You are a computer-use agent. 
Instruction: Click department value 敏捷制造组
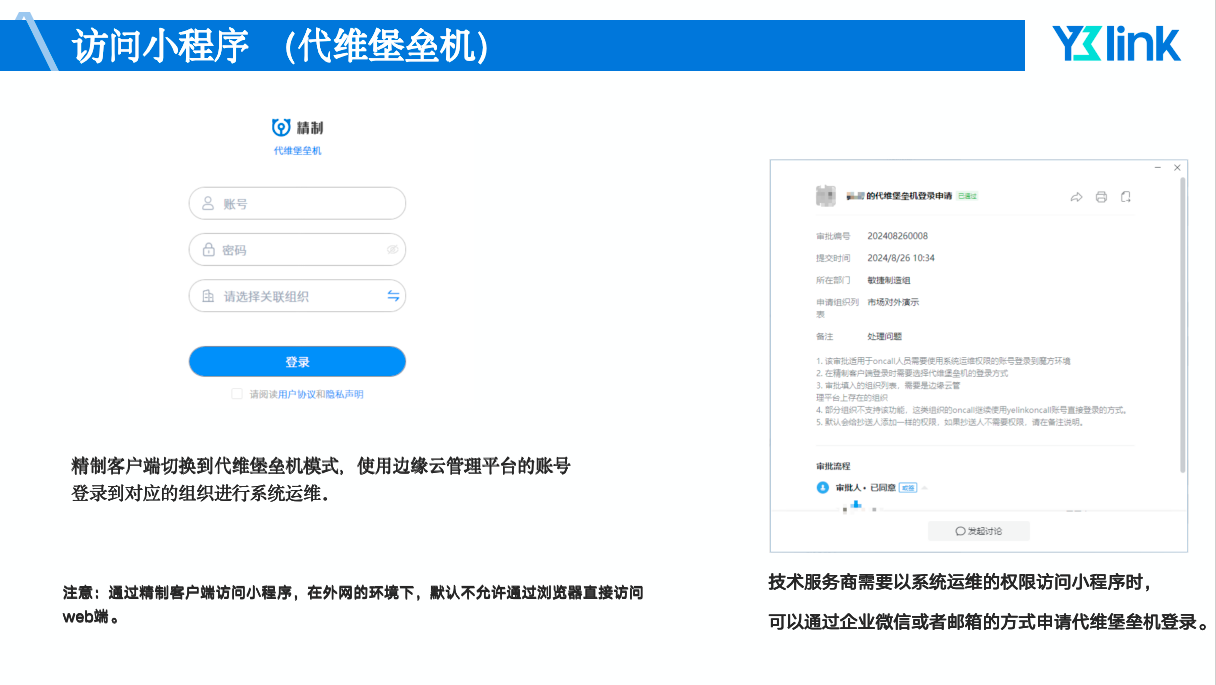coord(889,281)
